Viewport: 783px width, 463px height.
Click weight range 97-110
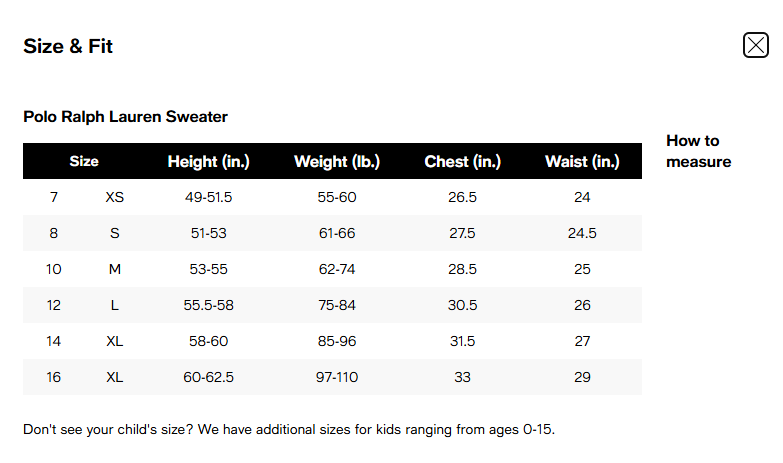coord(337,377)
